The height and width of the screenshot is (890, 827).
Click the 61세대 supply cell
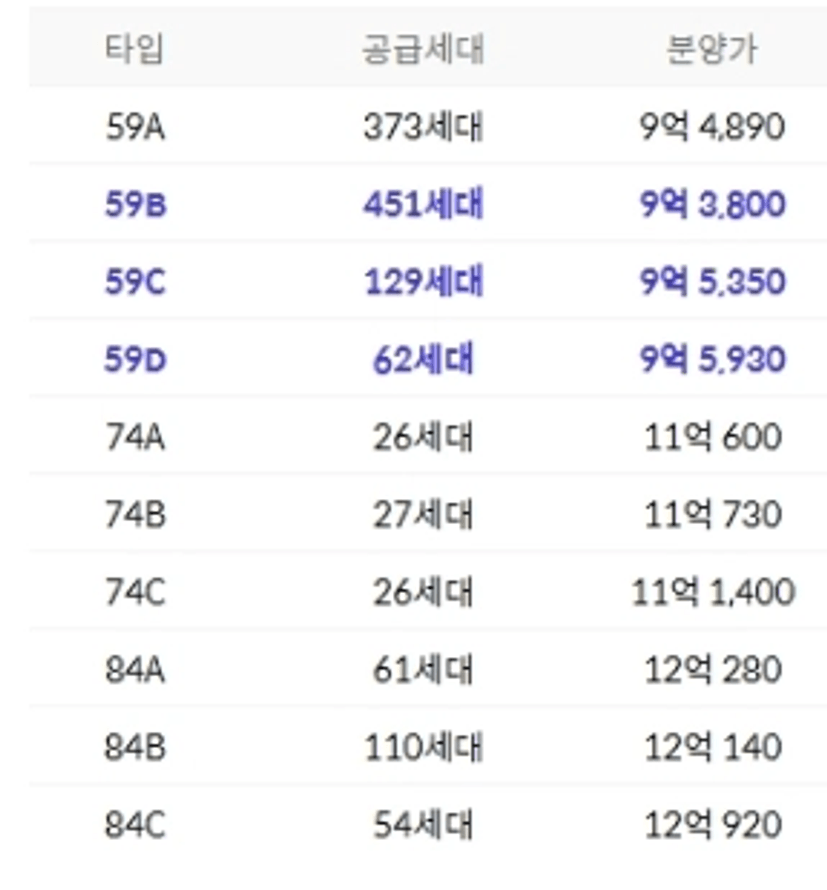pos(422,670)
